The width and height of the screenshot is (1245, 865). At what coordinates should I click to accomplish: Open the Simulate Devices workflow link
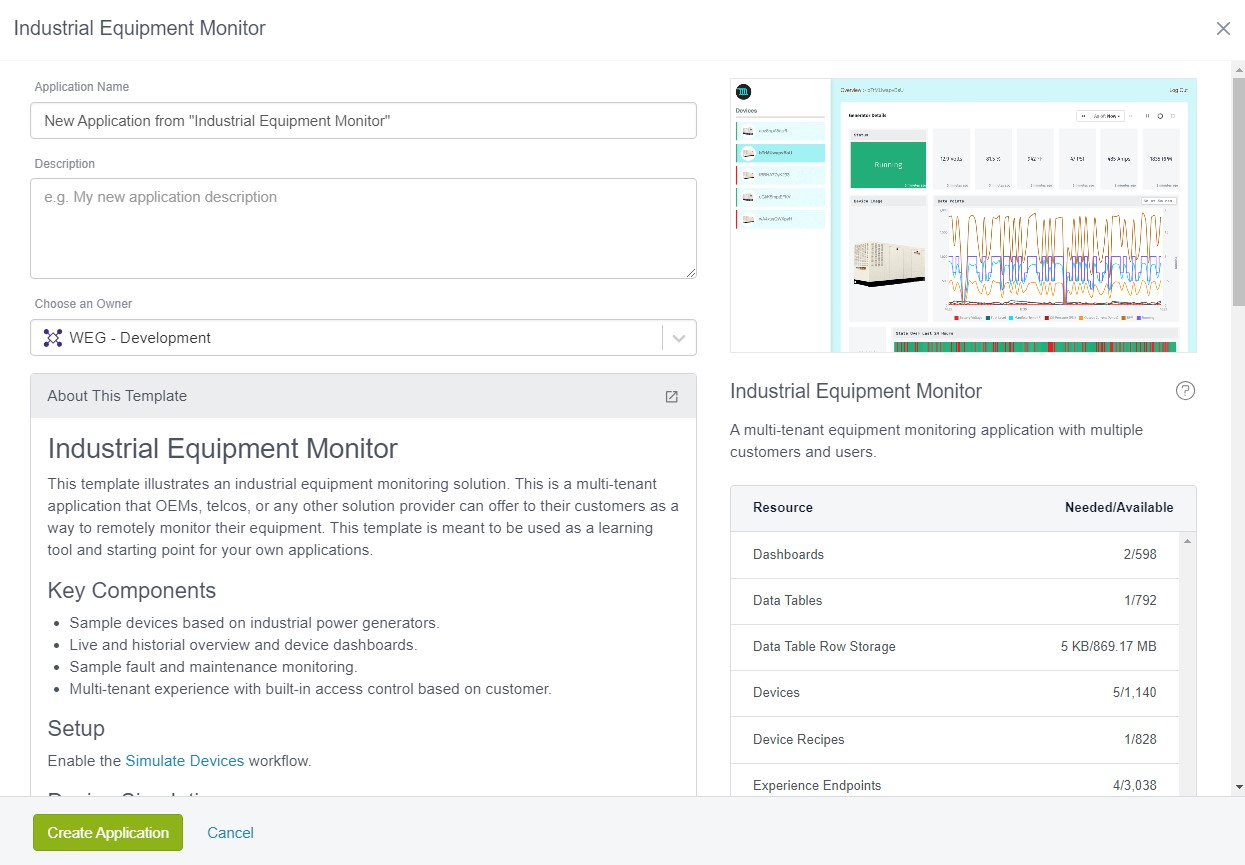pos(185,761)
